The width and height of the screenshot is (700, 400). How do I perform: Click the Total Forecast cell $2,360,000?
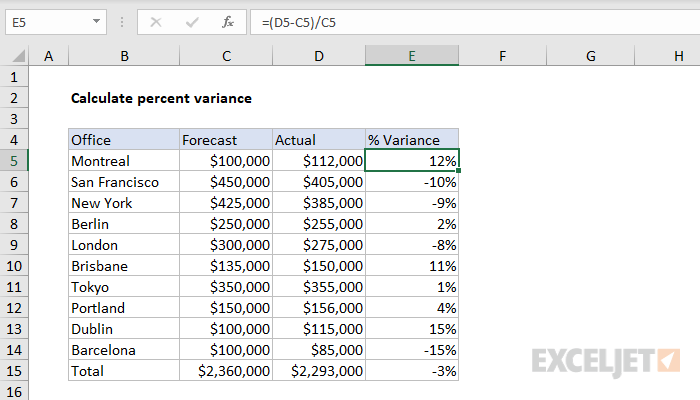click(225, 371)
